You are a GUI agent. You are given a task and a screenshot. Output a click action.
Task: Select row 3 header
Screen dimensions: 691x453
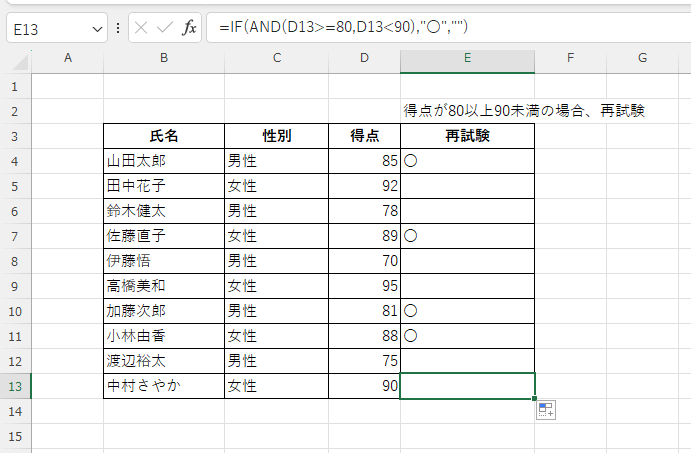click(x=15, y=136)
